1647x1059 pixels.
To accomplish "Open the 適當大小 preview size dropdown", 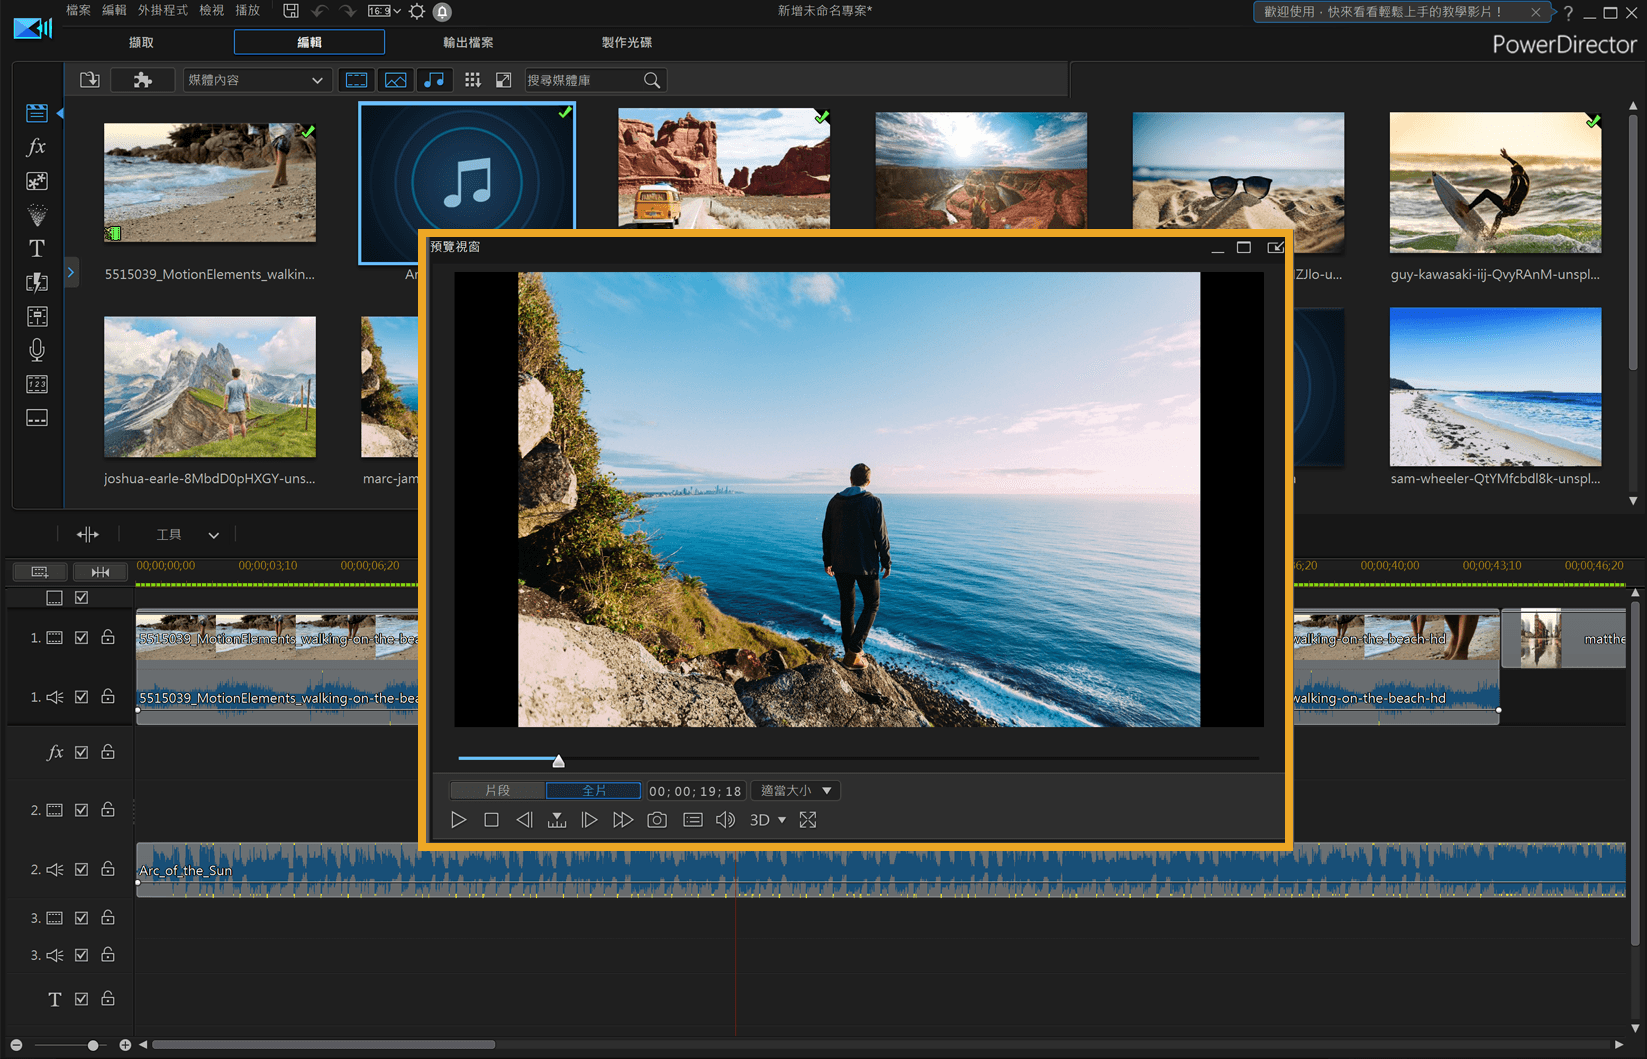I will click(796, 791).
